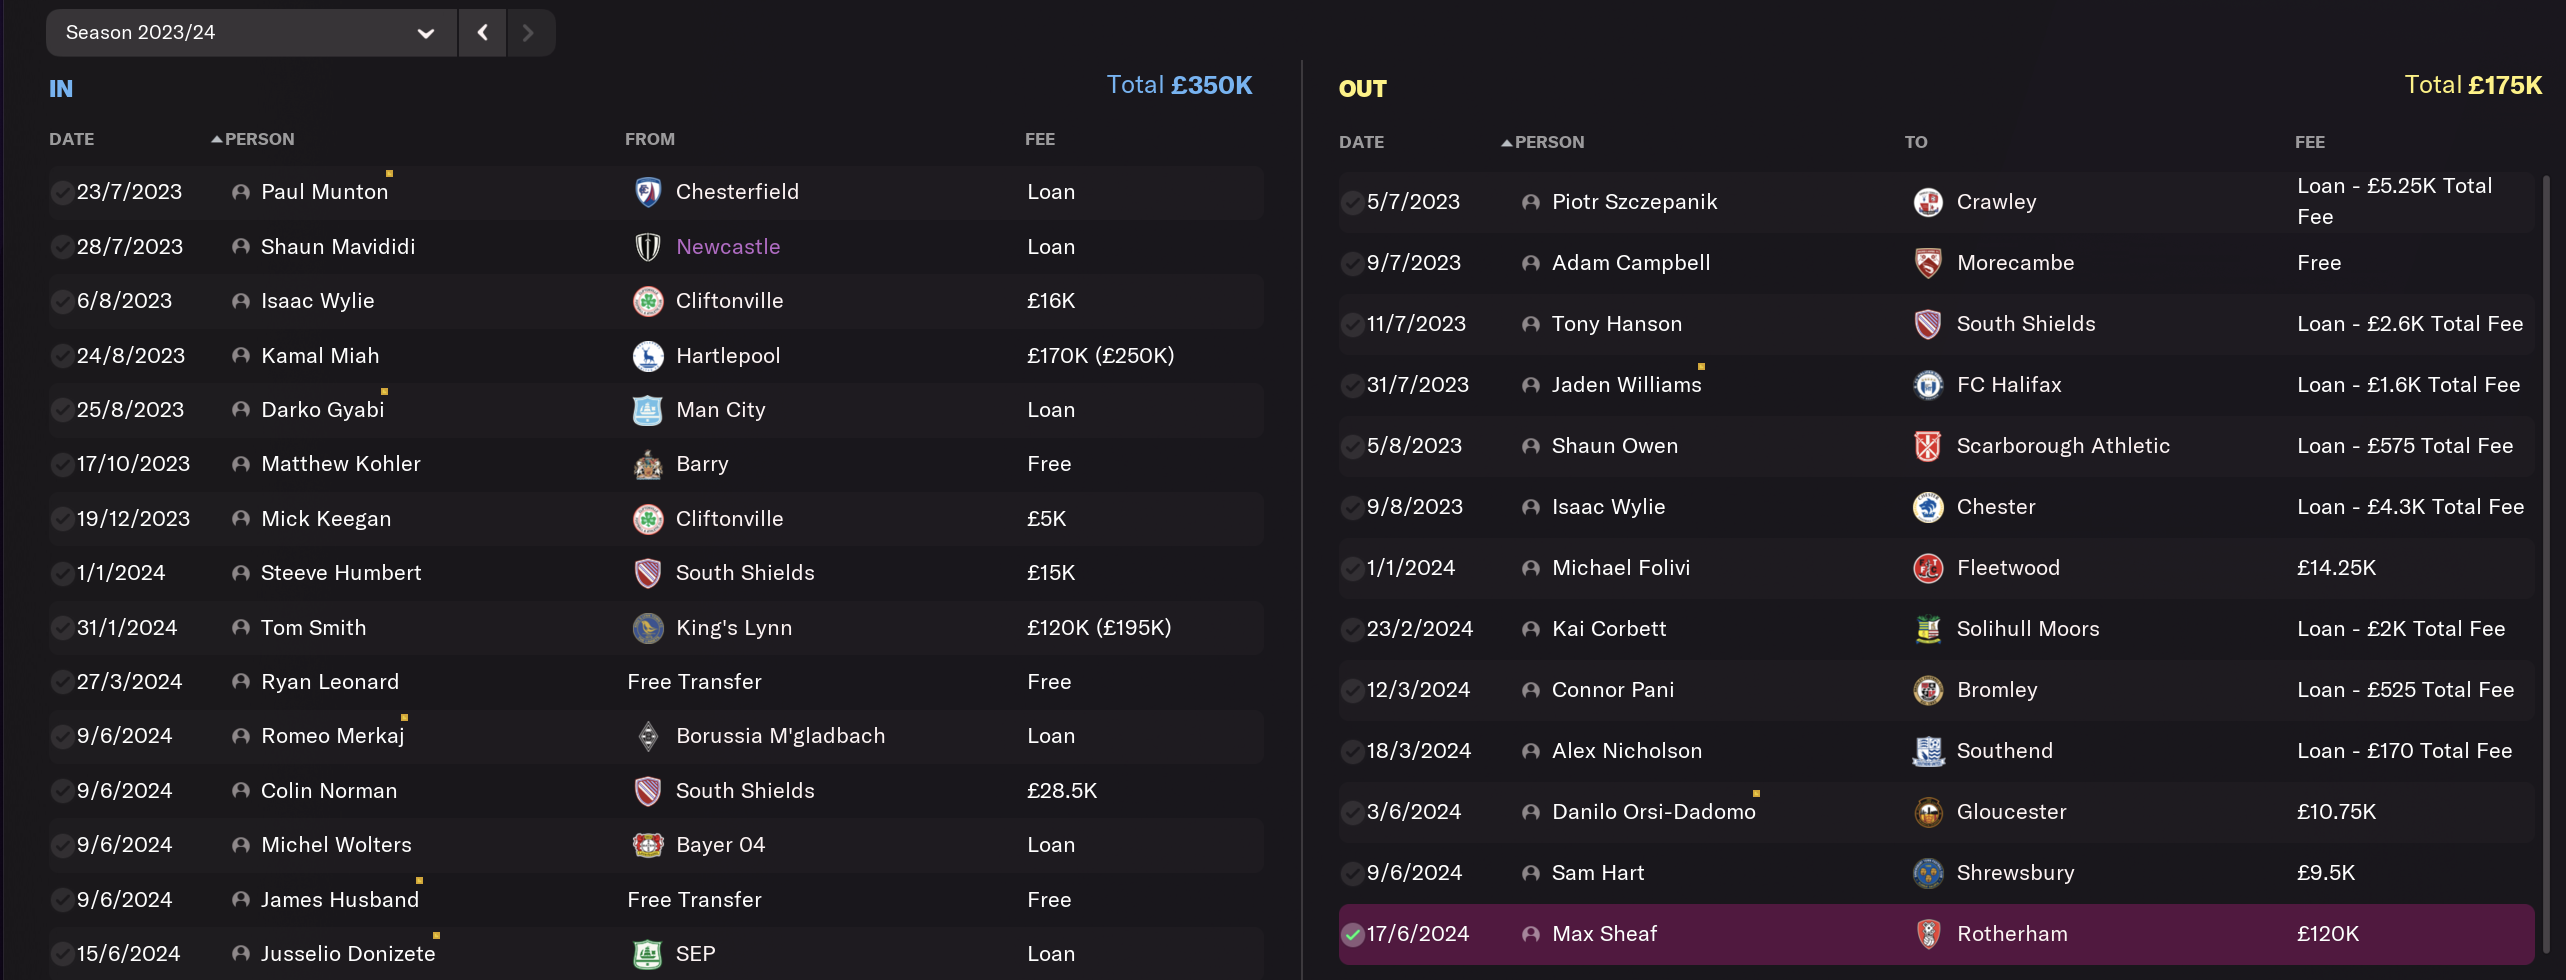Open the Rotherham club link
The image size is (2566, 980).
(2012, 934)
